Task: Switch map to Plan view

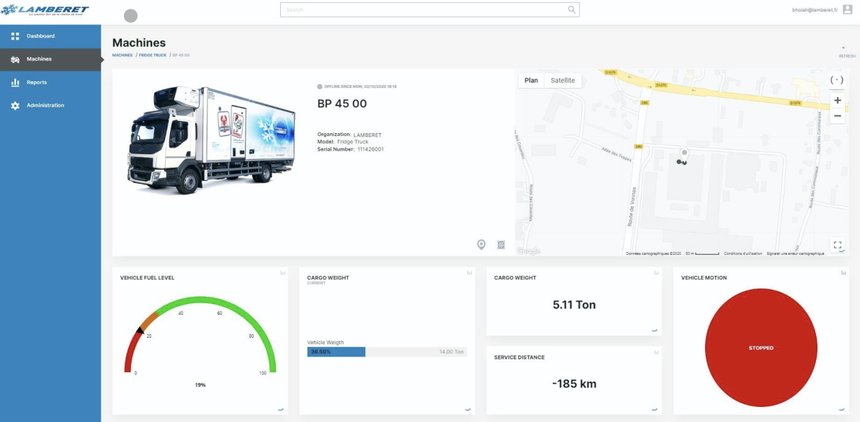Action: click(531, 80)
